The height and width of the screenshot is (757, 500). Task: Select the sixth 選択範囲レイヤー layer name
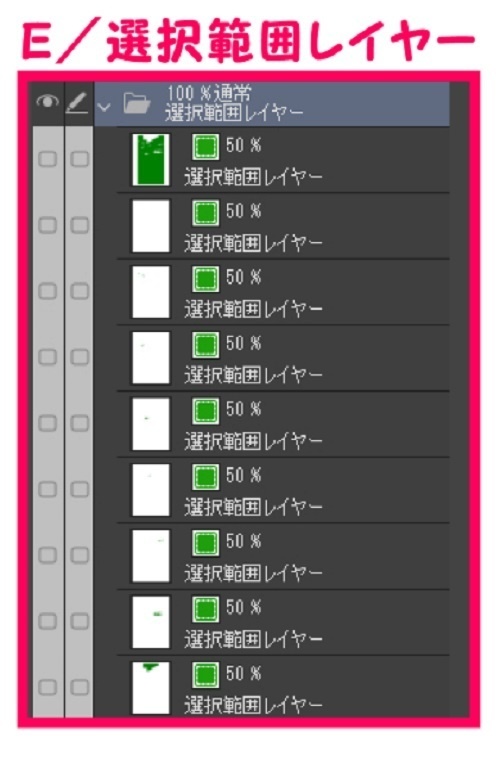pos(253,507)
